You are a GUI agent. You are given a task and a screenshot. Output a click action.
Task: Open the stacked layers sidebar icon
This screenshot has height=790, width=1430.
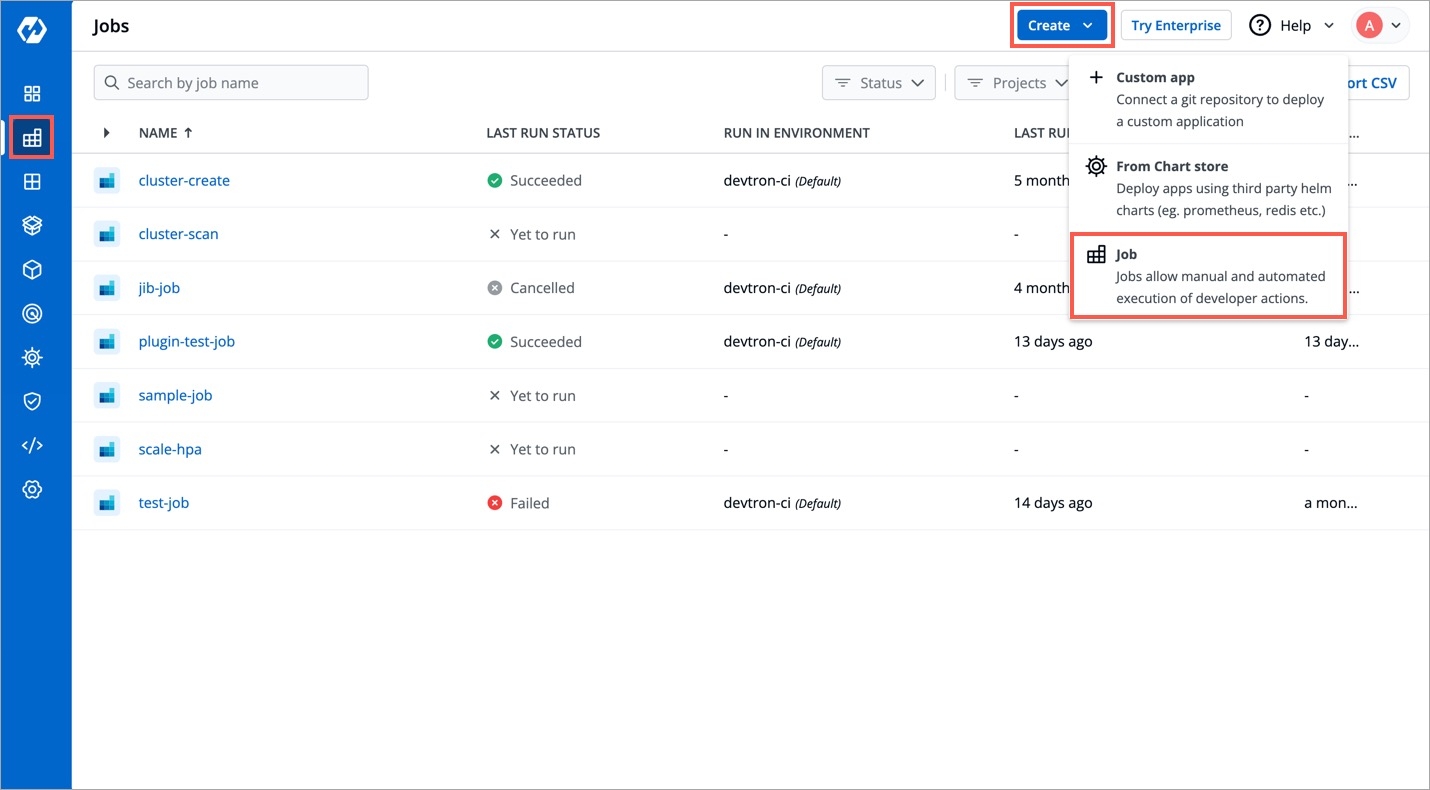(32, 226)
